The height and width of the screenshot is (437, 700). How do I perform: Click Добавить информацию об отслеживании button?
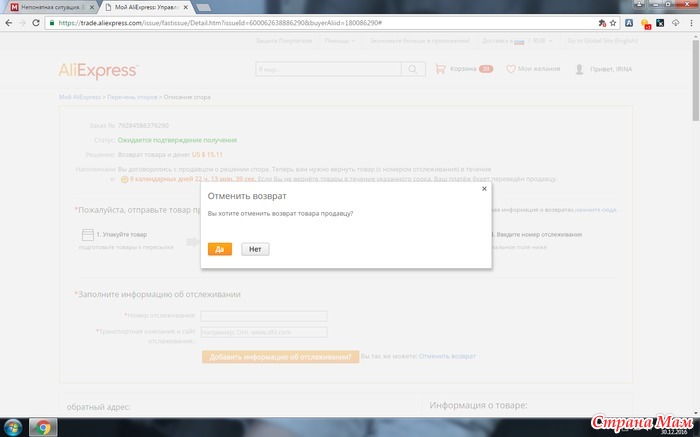pos(280,357)
